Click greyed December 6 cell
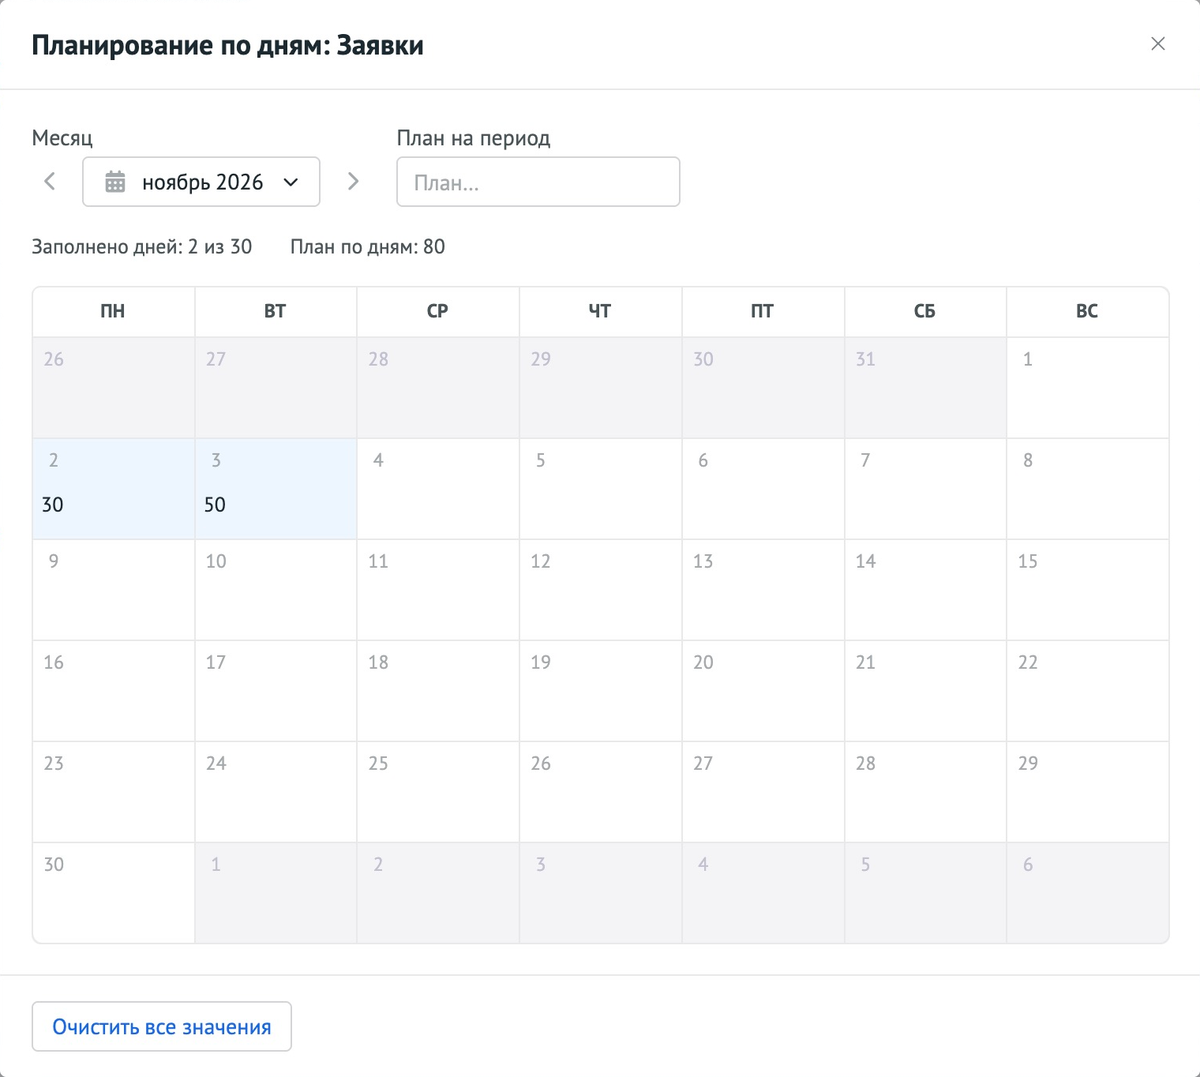Image resolution: width=1200 pixels, height=1077 pixels. point(1088,893)
